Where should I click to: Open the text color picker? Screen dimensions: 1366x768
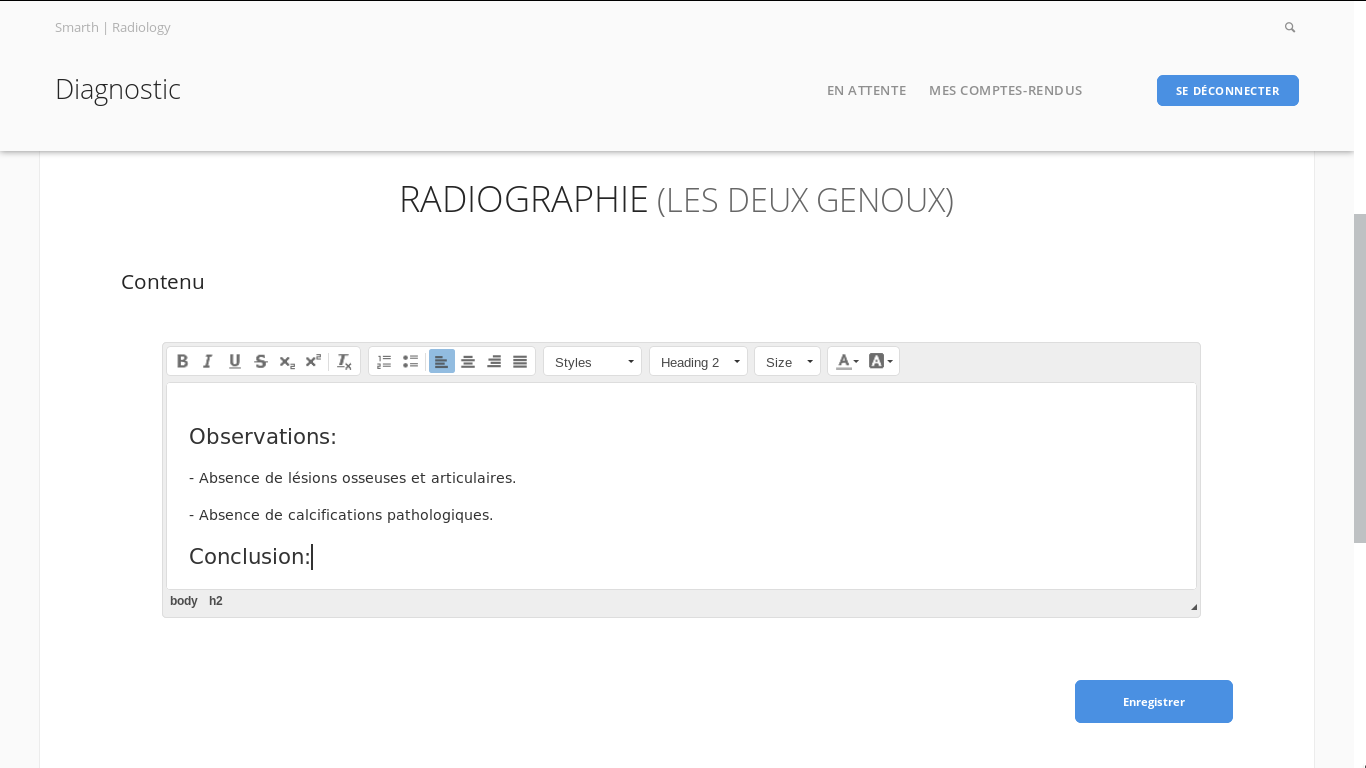[x=847, y=361]
